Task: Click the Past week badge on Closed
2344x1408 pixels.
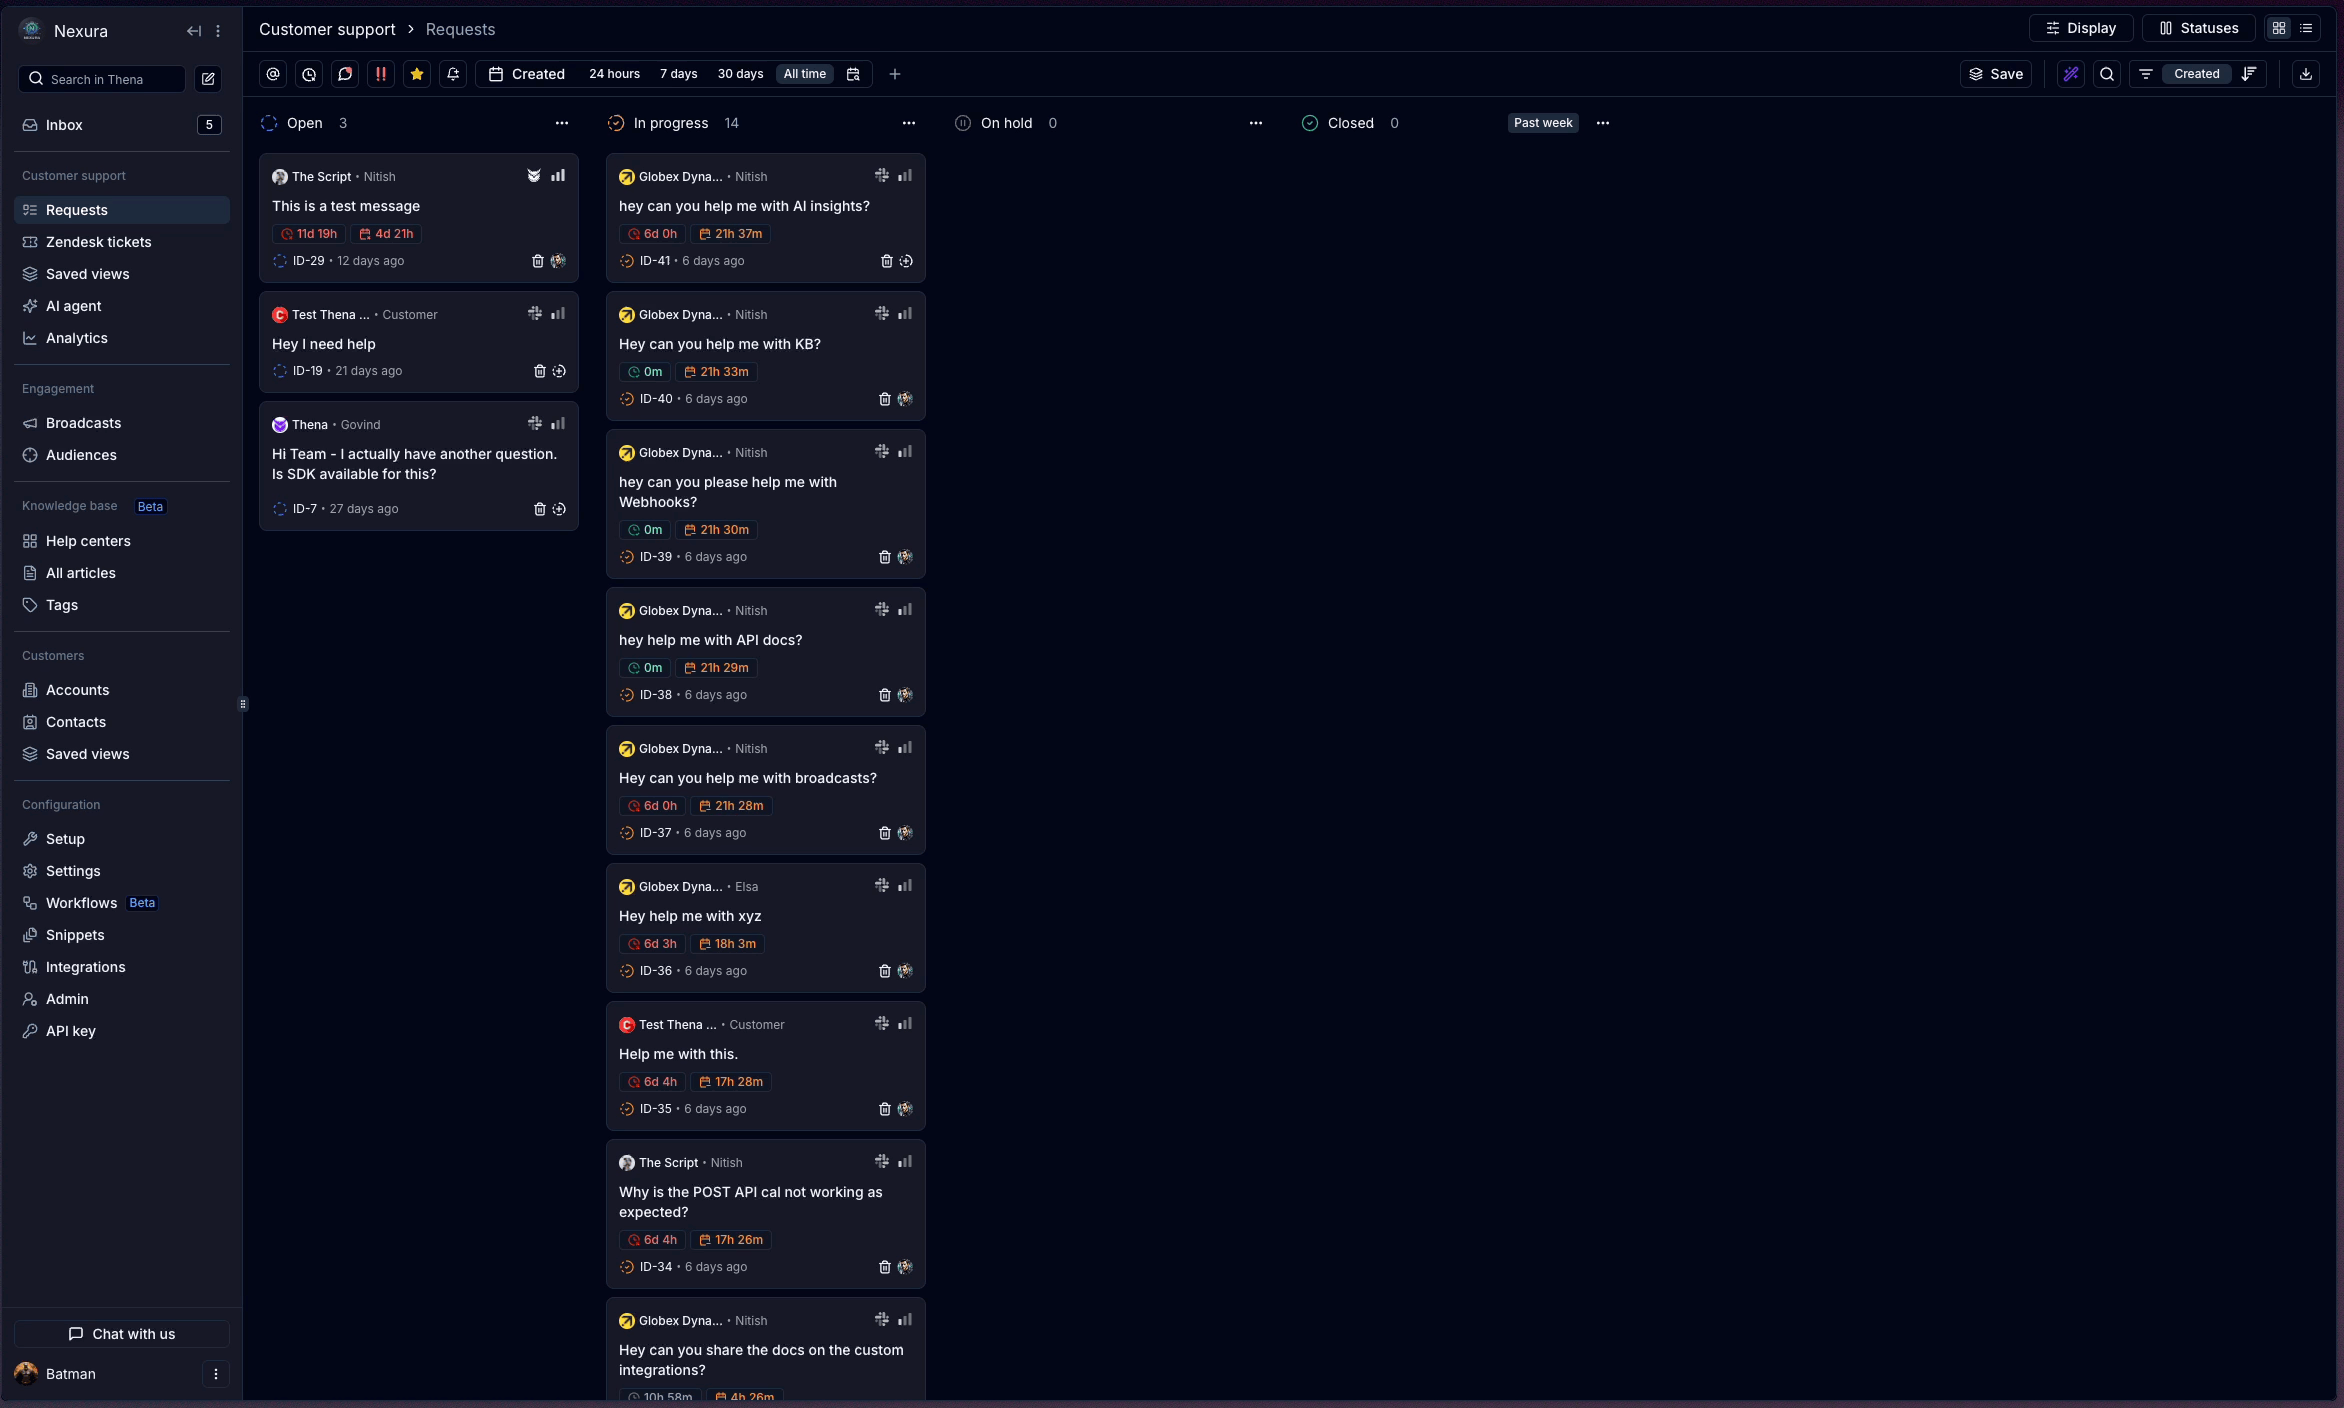Action: 1542,123
